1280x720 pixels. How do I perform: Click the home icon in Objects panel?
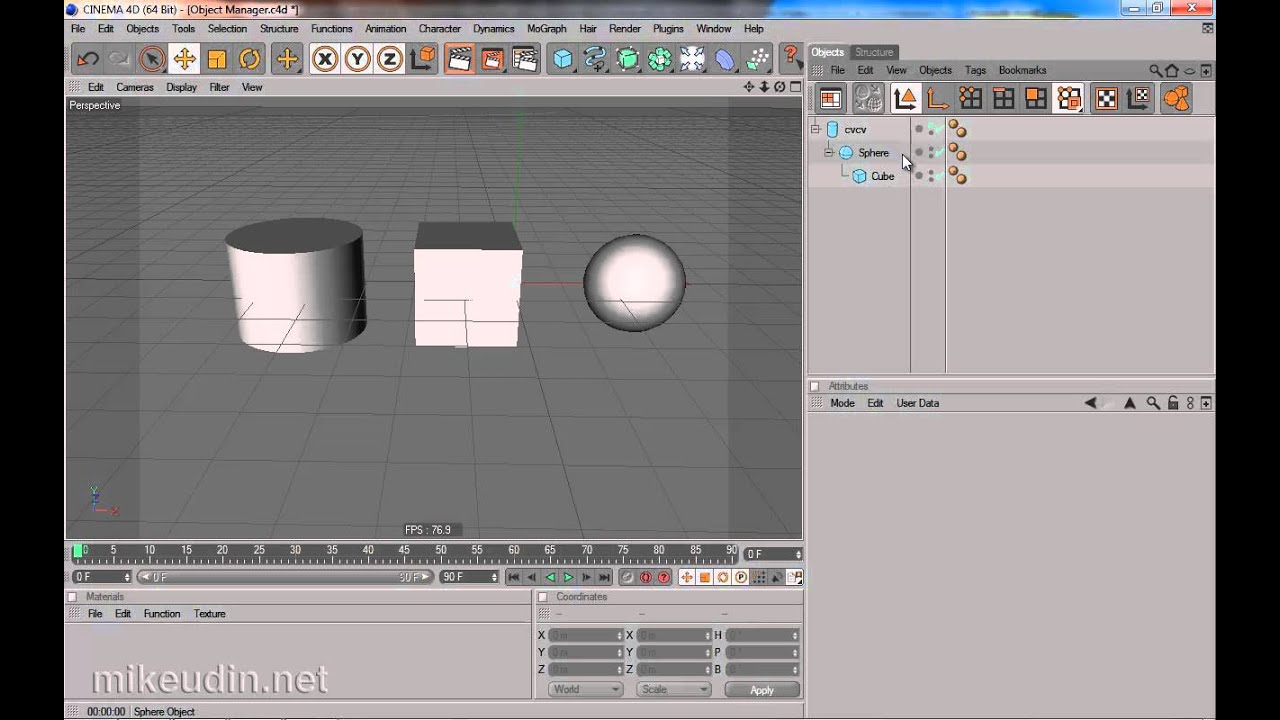click(x=1172, y=71)
